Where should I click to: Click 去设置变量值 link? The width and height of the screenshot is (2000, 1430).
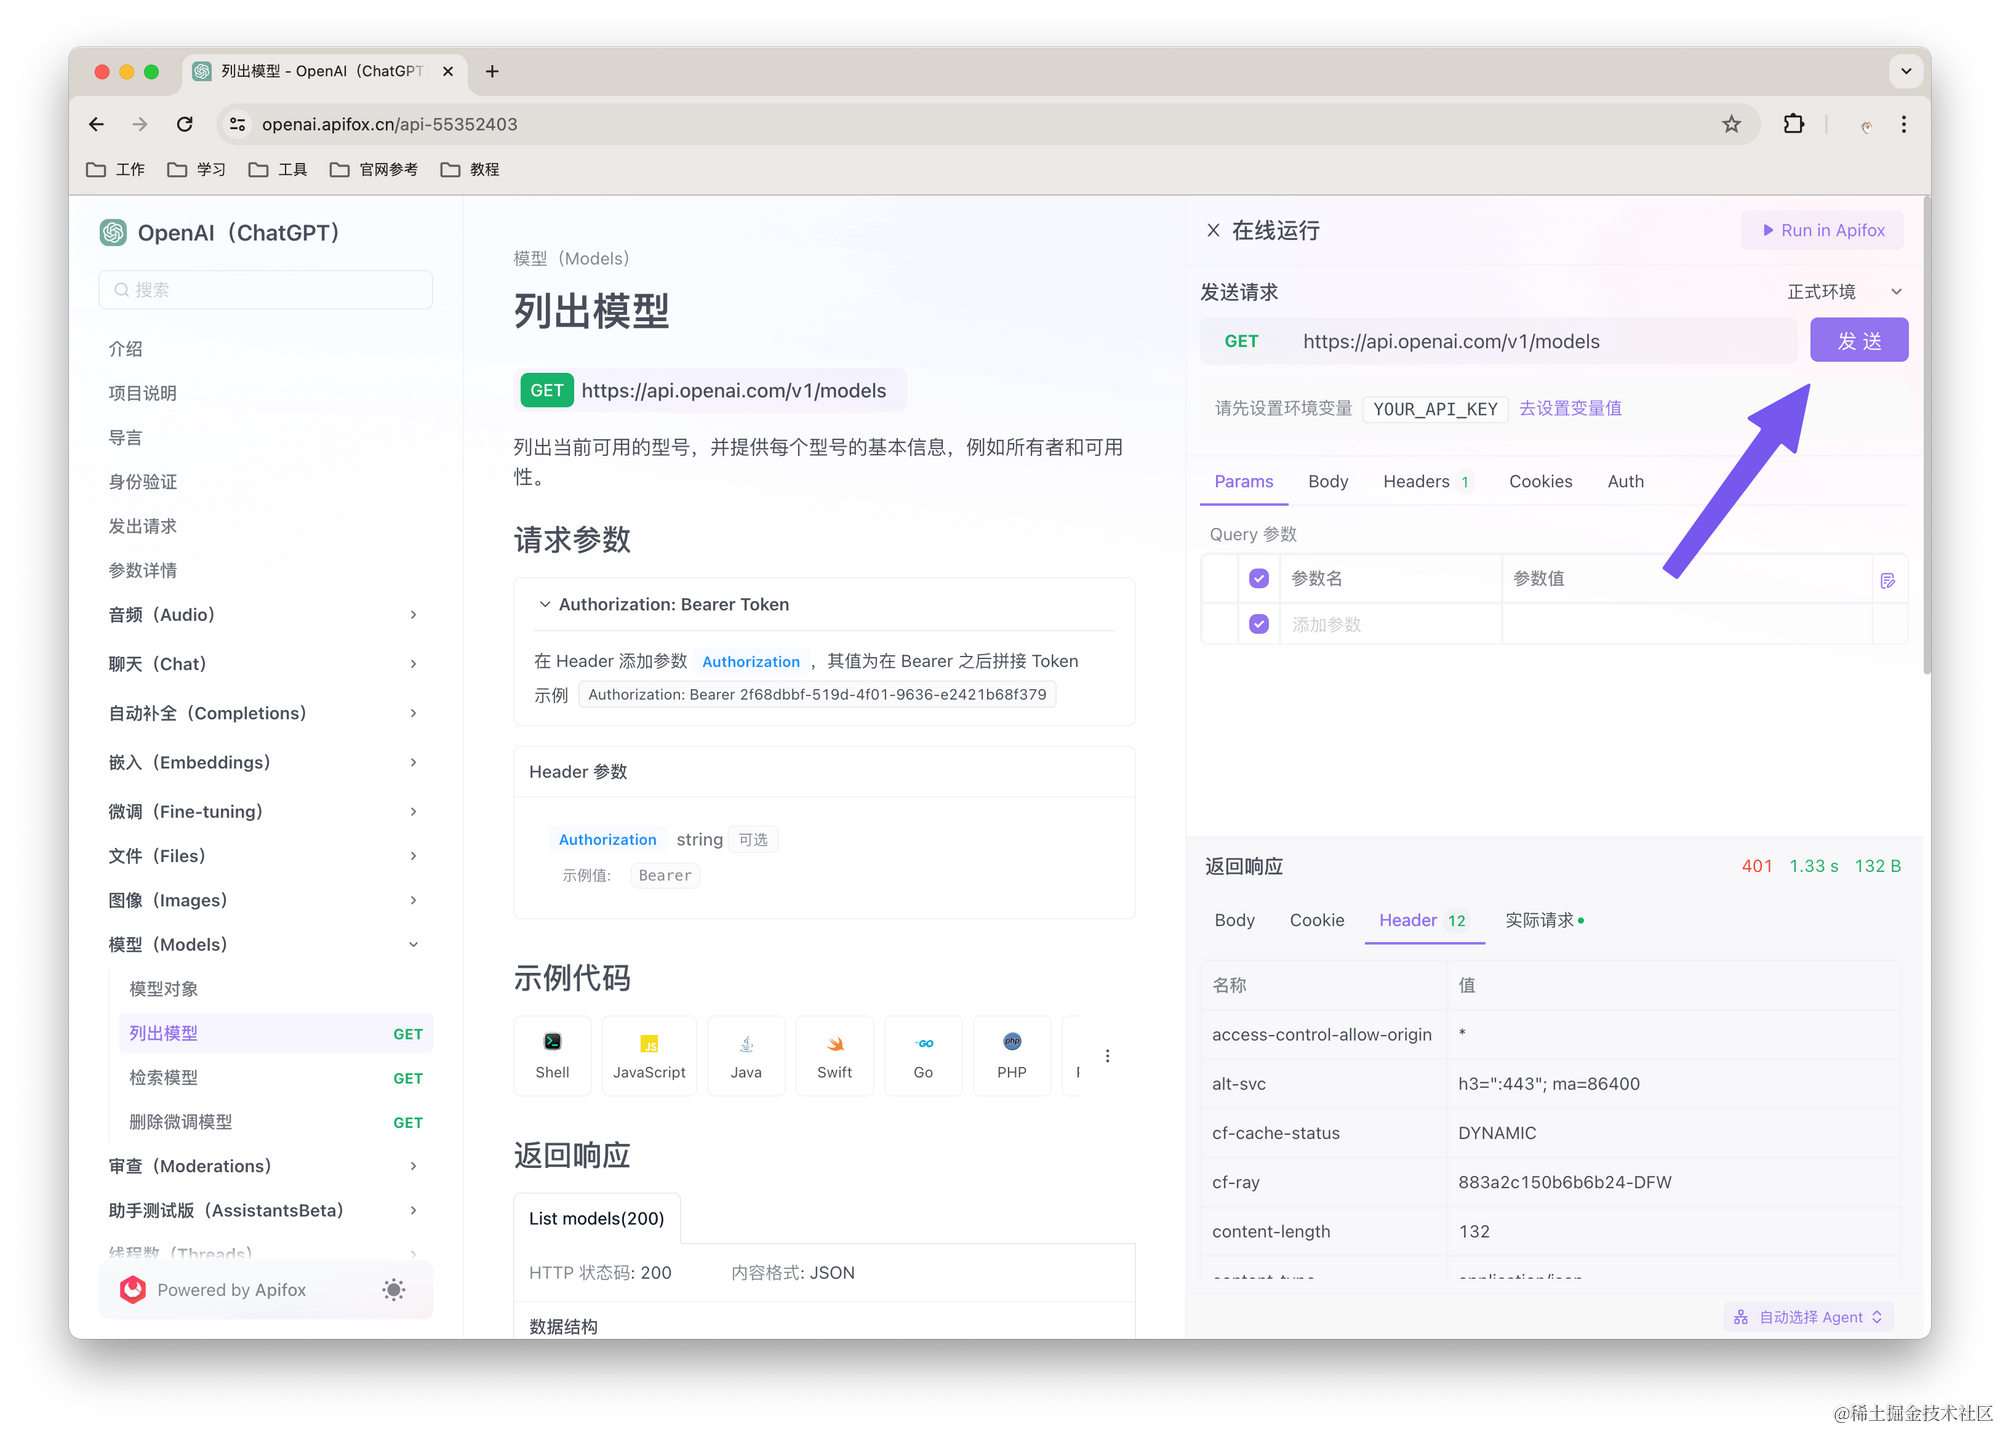tap(1570, 409)
